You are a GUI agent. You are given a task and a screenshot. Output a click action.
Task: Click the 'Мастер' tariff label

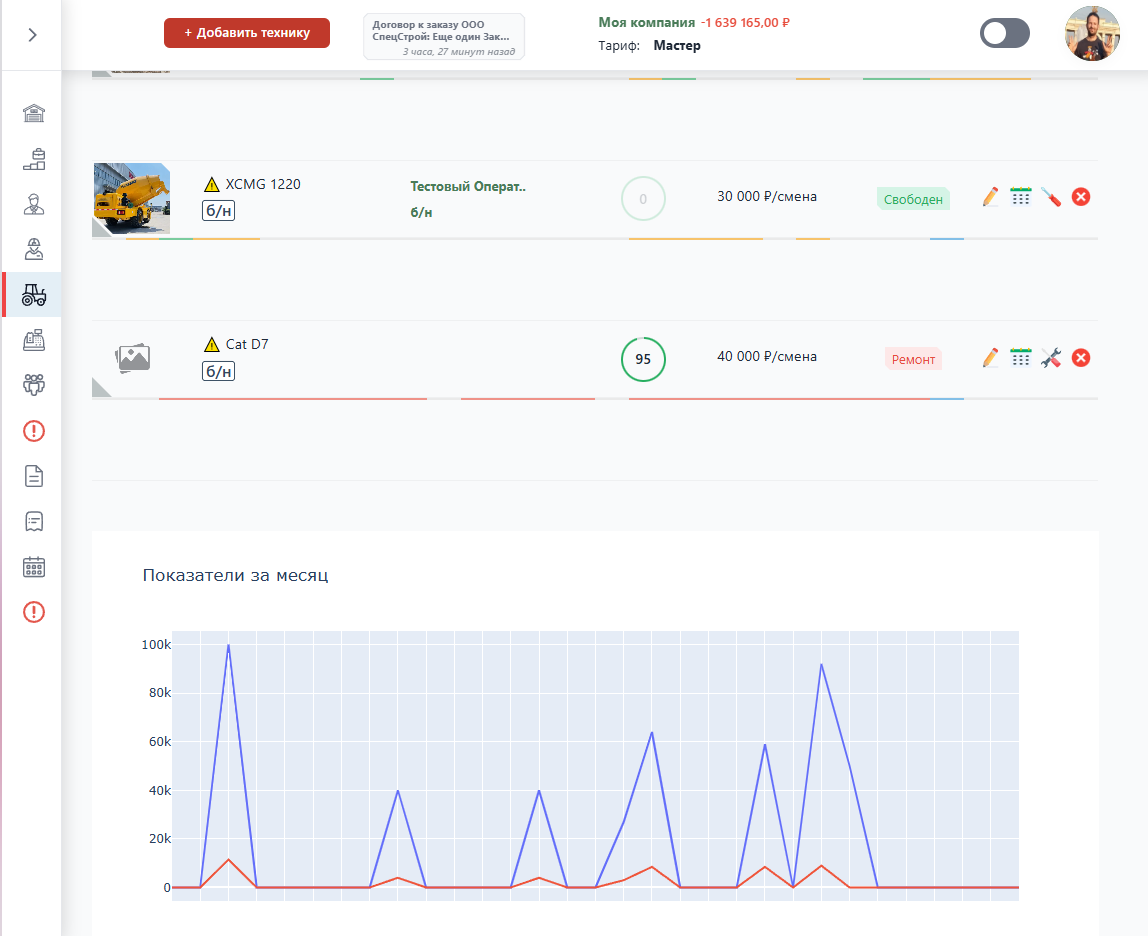point(676,45)
